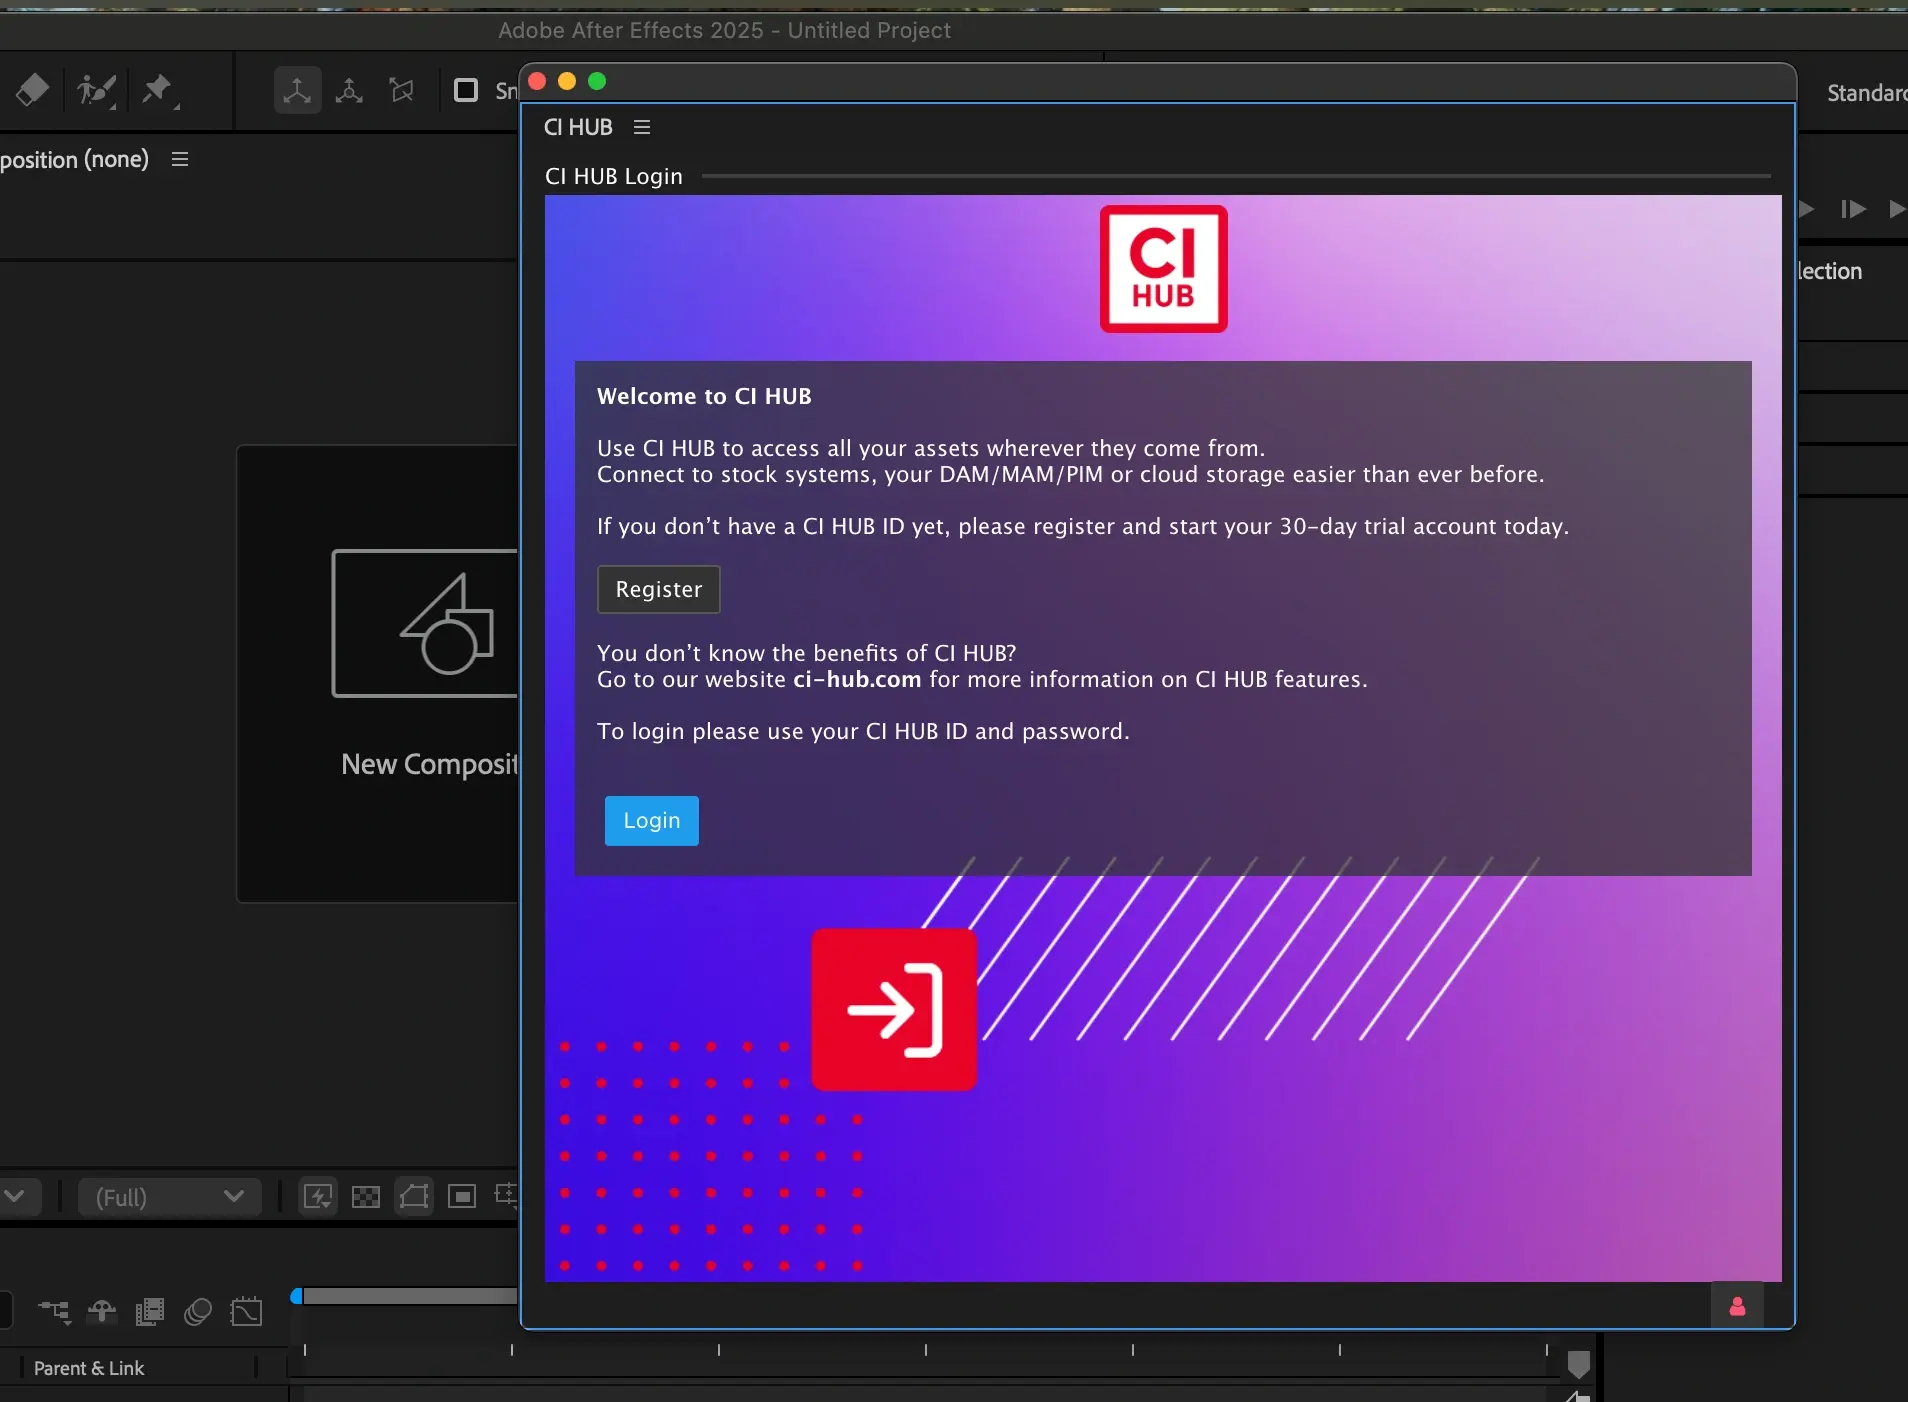Select the Roto Brush tool
Screen dimensions: 1908x1402
[x=96, y=90]
